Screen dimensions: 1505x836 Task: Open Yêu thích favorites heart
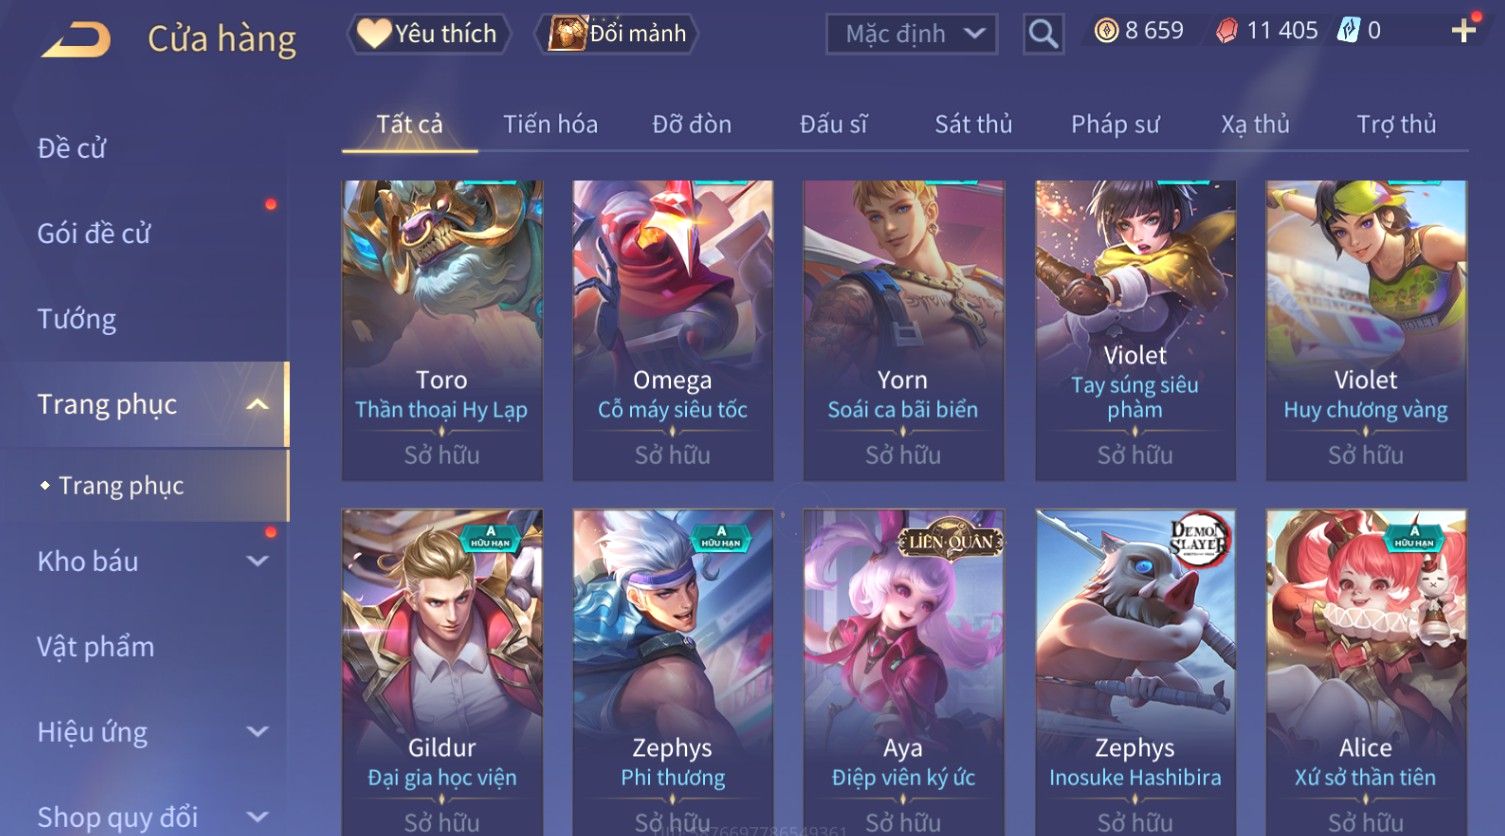428,34
